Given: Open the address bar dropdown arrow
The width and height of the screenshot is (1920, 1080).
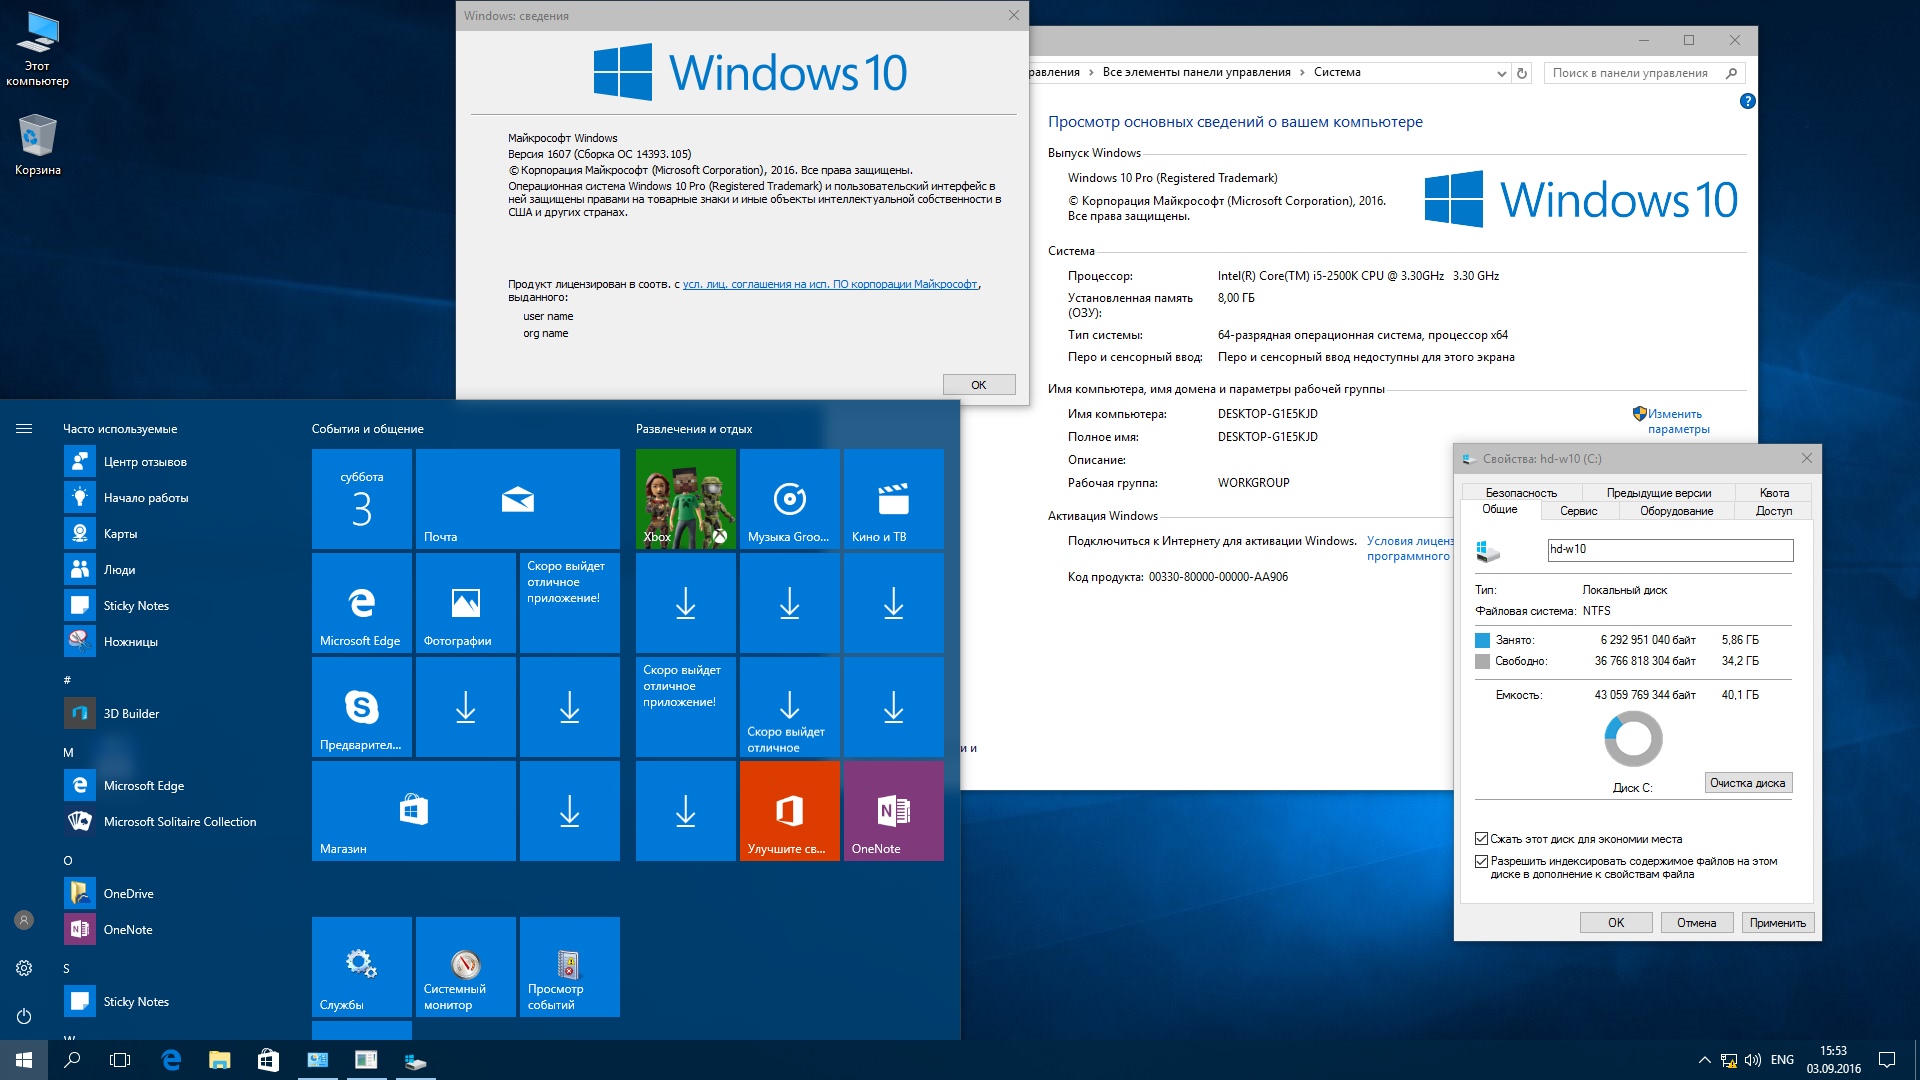Looking at the screenshot, I should (x=1501, y=73).
